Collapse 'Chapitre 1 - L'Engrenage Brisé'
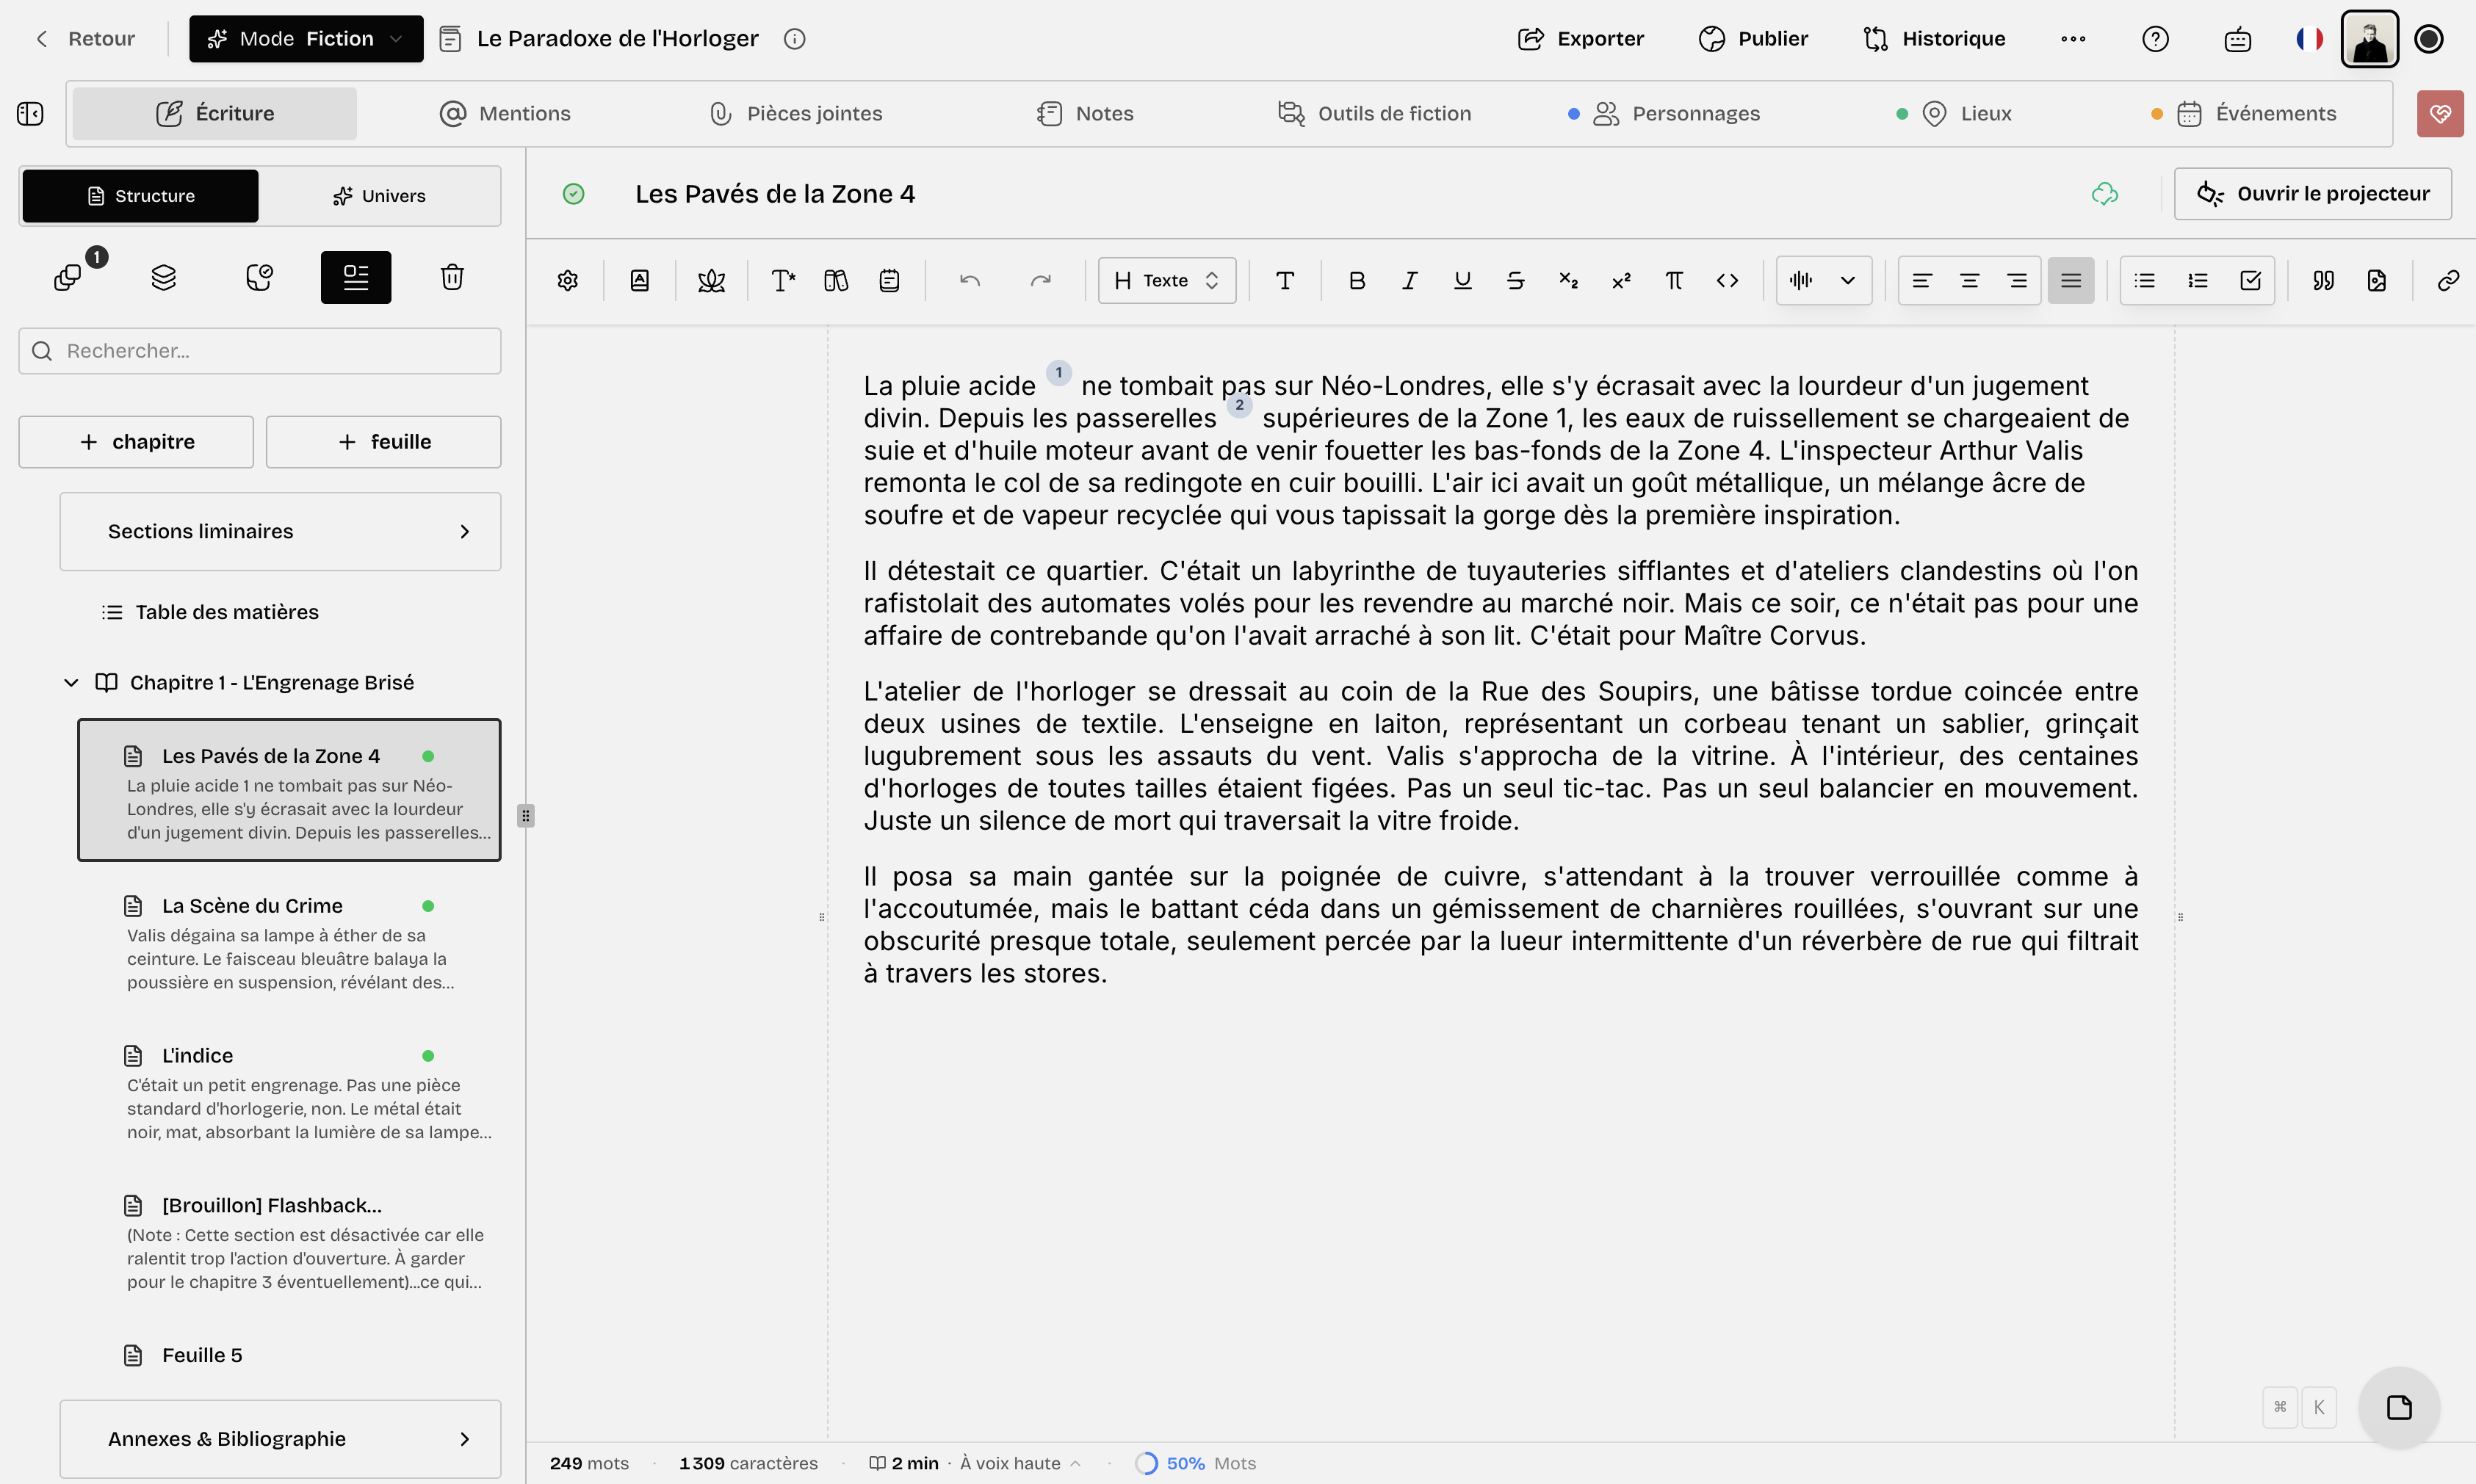The width and height of the screenshot is (2476, 1484). tap(70, 682)
